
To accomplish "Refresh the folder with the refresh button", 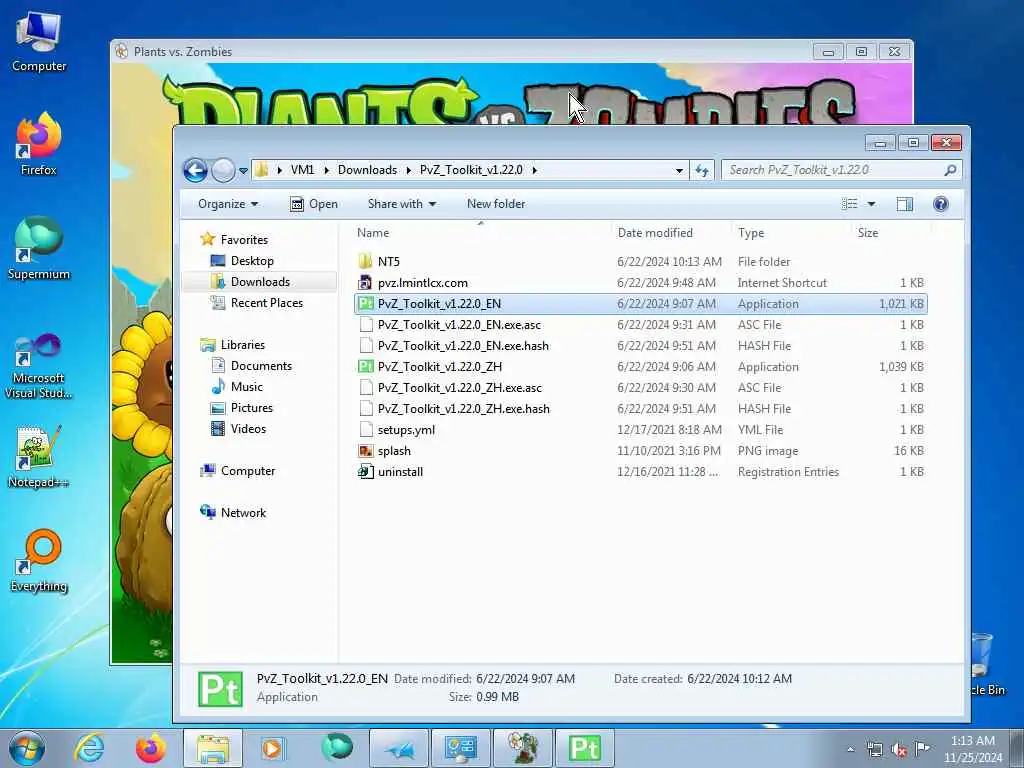I will coord(701,170).
